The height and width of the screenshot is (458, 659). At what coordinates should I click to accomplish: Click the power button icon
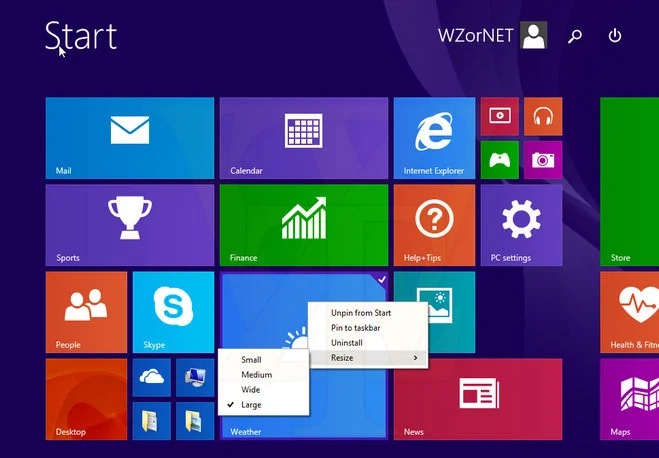point(614,36)
